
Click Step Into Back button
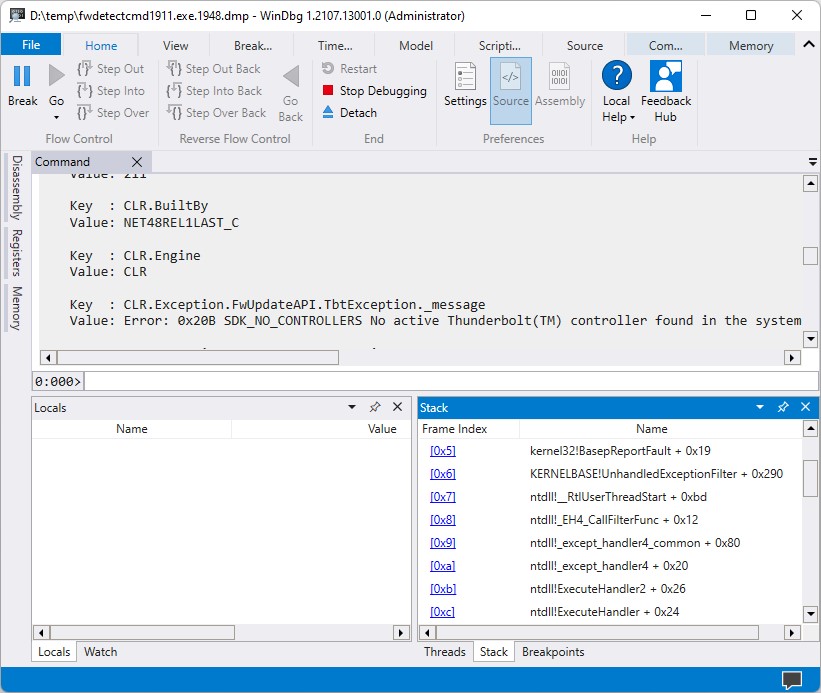click(x=214, y=91)
